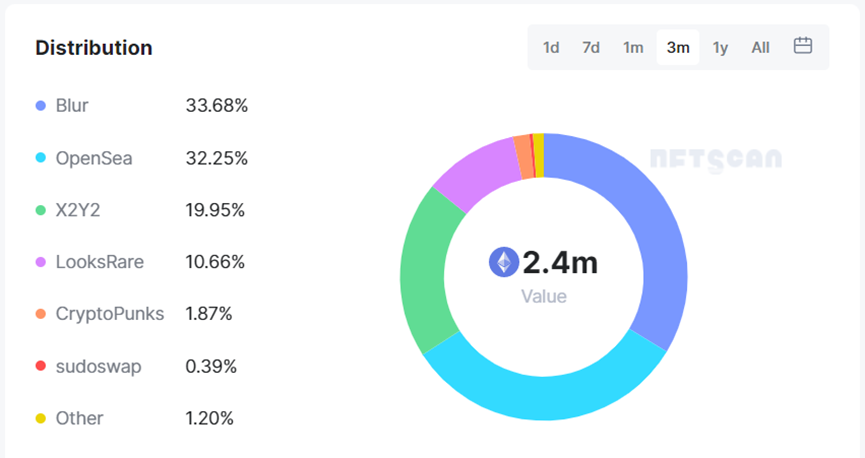Toggle the Blur legend dot

(x=41, y=106)
